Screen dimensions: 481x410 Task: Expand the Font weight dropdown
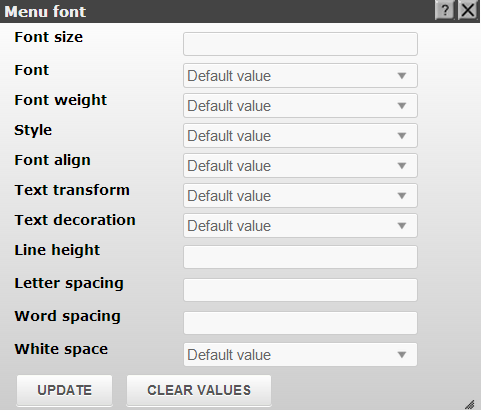300,106
